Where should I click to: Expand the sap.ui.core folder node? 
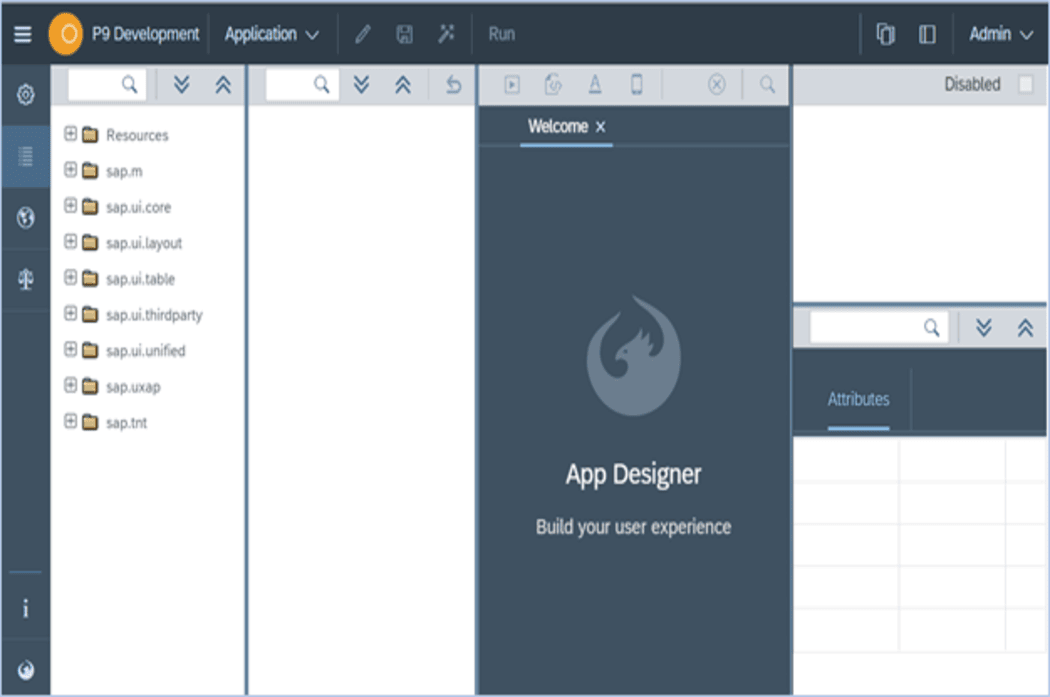pyautogui.click(x=70, y=206)
